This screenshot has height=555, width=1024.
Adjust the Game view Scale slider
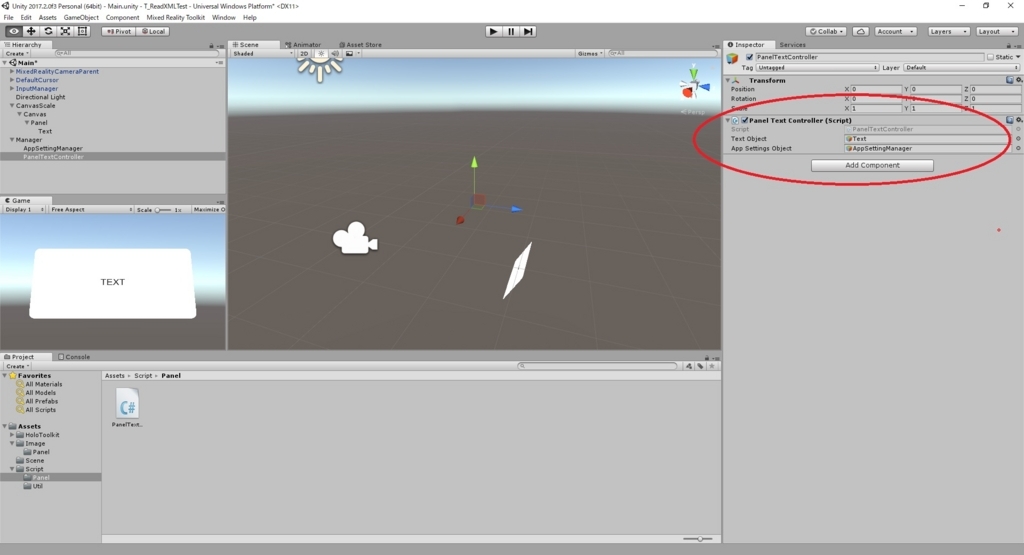pos(163,210)
